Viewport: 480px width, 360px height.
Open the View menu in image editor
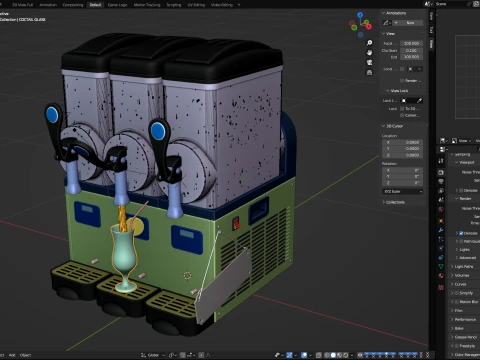465,141
